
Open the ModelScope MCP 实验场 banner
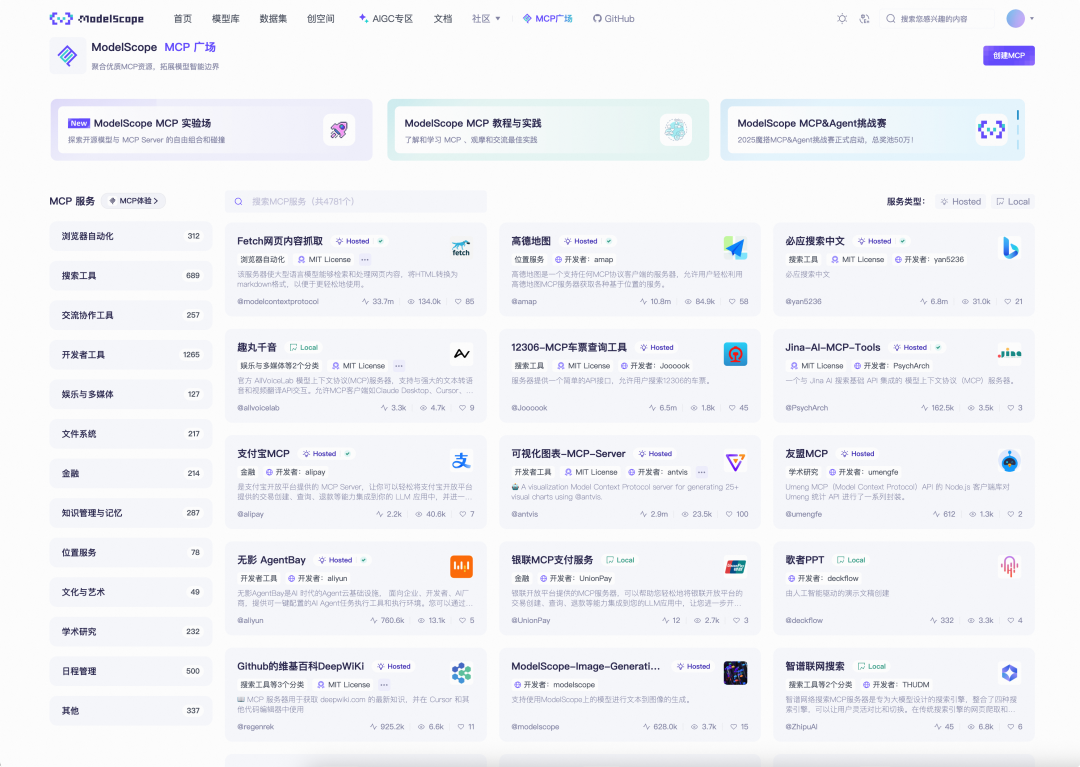pos(211,129)
